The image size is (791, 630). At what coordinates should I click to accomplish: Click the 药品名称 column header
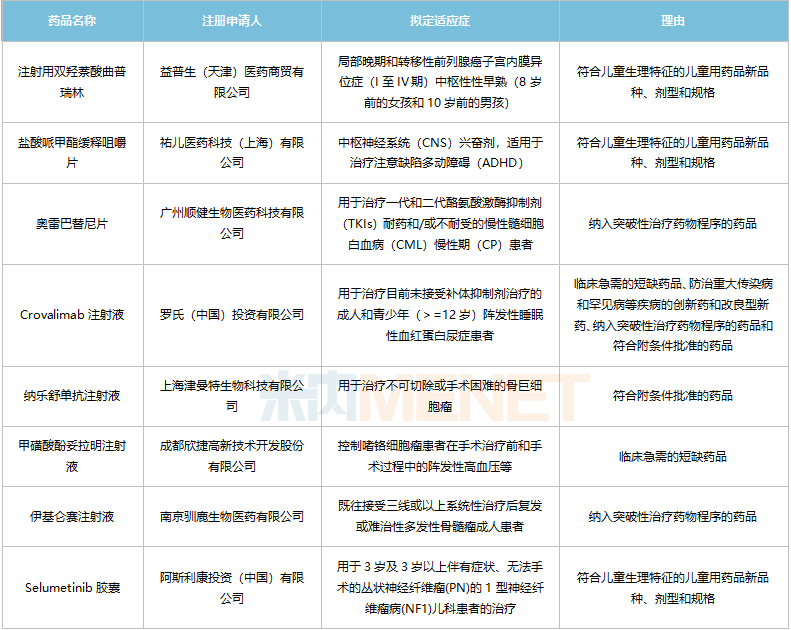72,20
